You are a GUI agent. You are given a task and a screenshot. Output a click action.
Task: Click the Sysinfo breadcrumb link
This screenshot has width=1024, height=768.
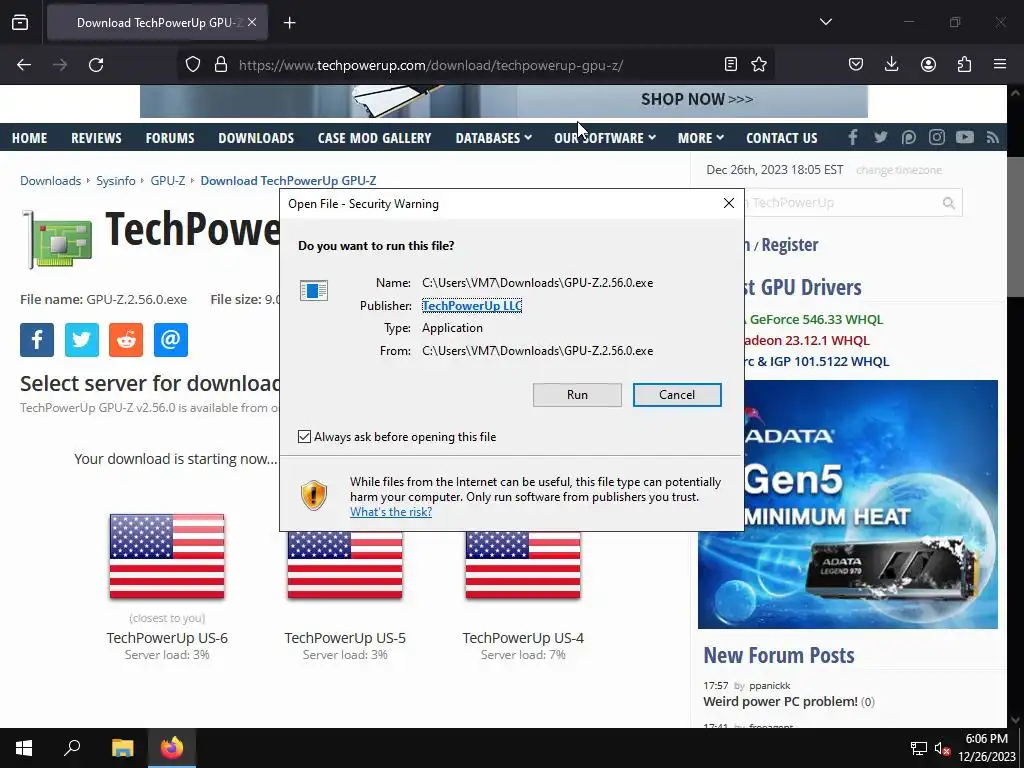tap(116, 180)
